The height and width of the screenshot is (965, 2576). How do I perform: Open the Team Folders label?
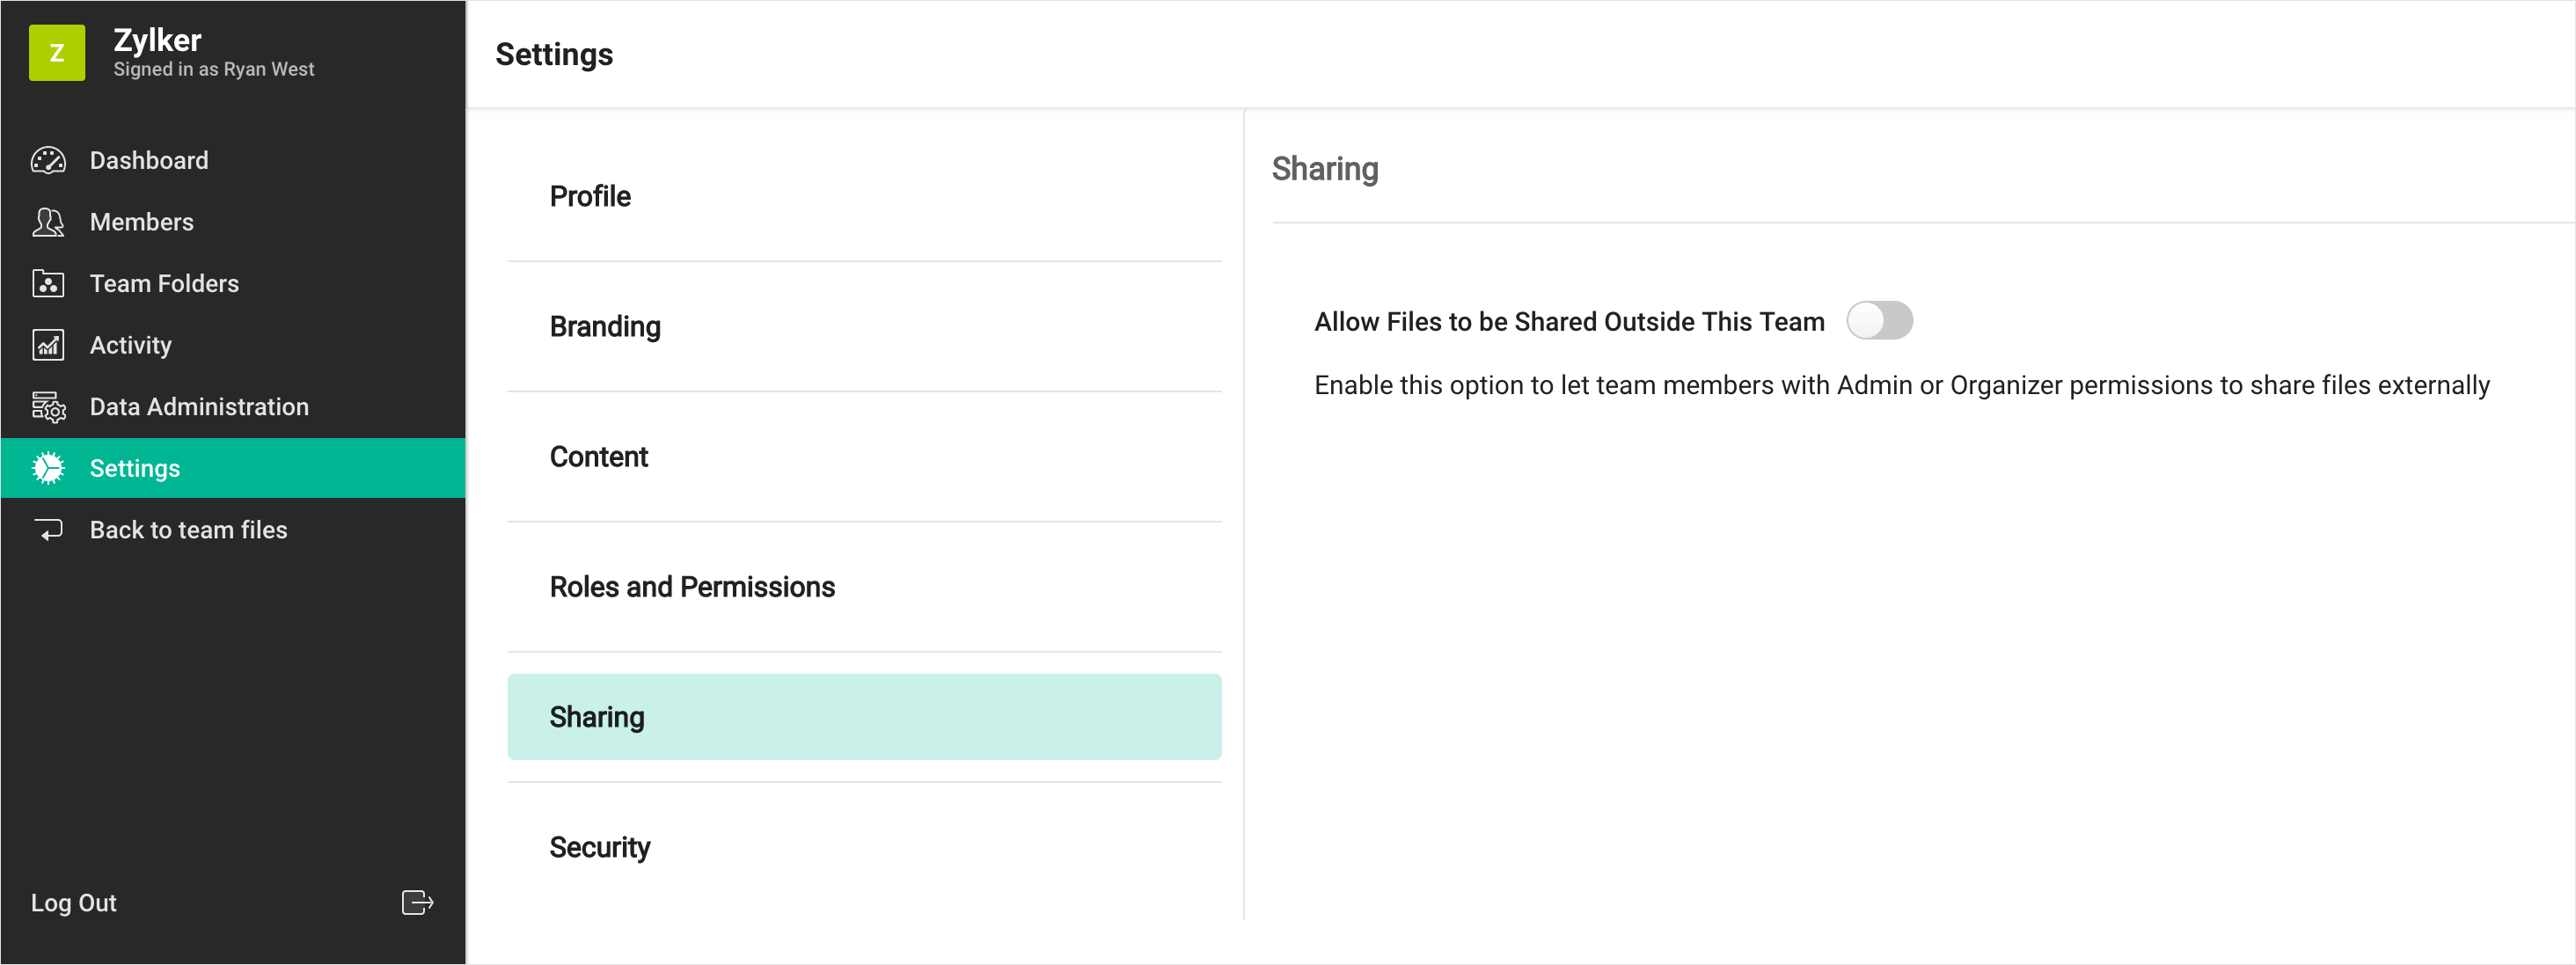click(x=164, y=284)
